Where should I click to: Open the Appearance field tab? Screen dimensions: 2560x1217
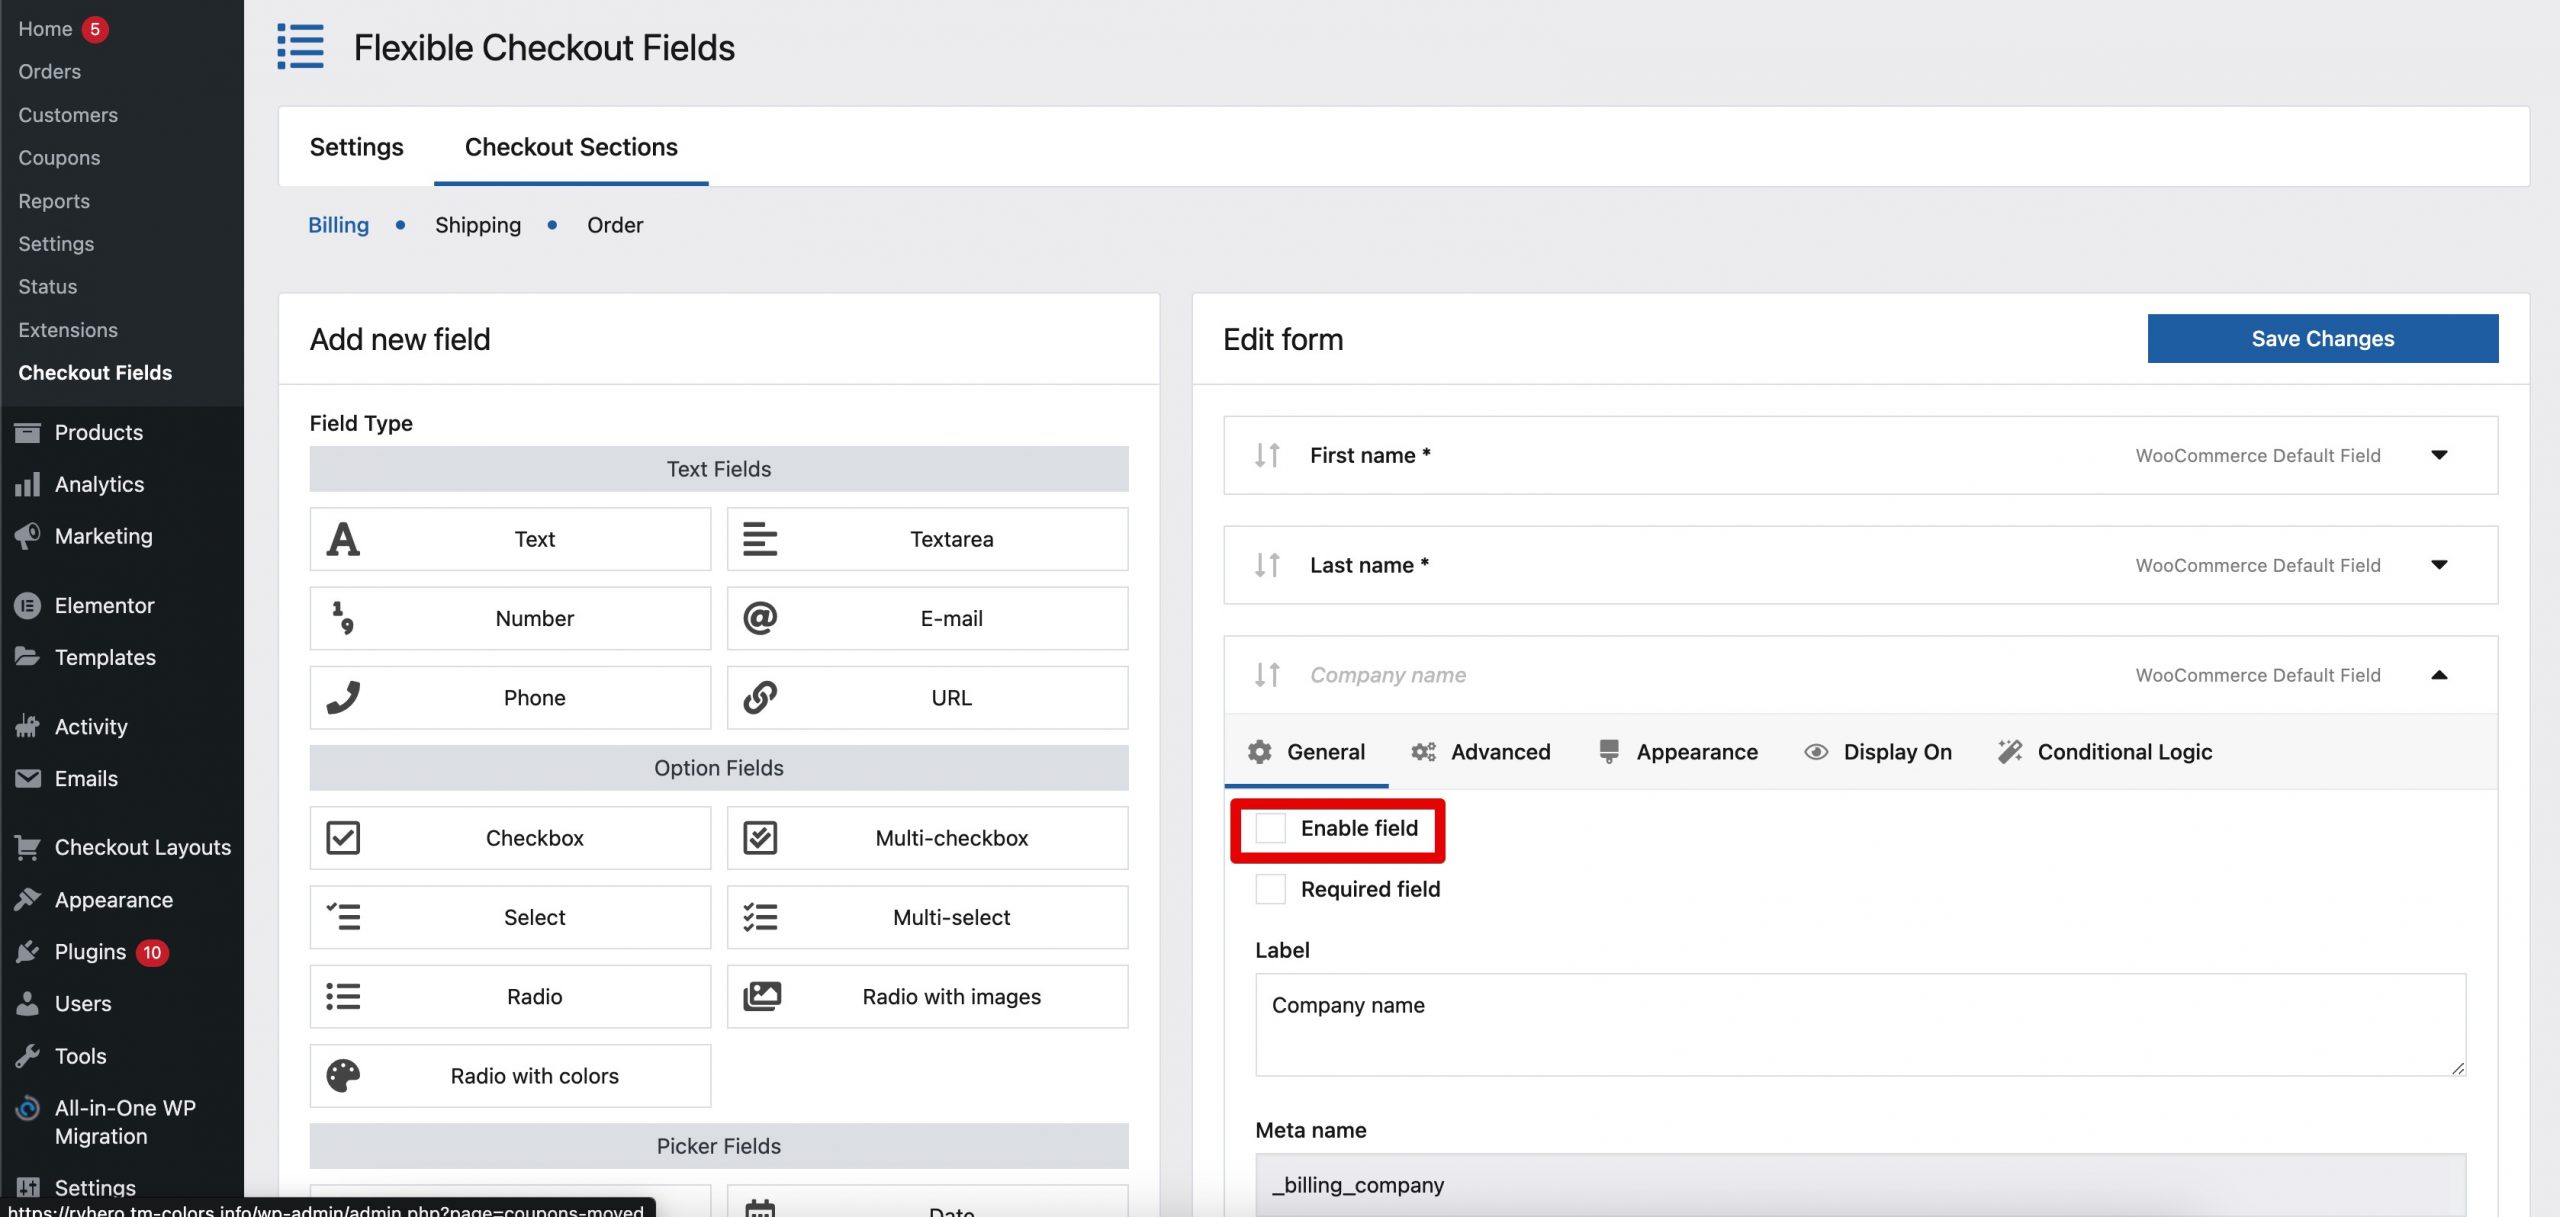coord(1677,752)
